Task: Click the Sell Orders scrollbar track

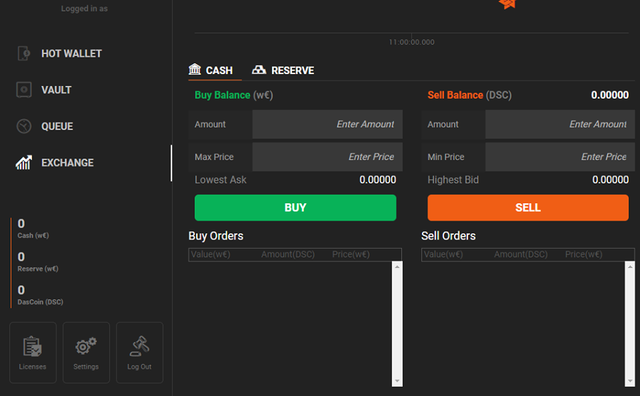Action: [630, 324]
